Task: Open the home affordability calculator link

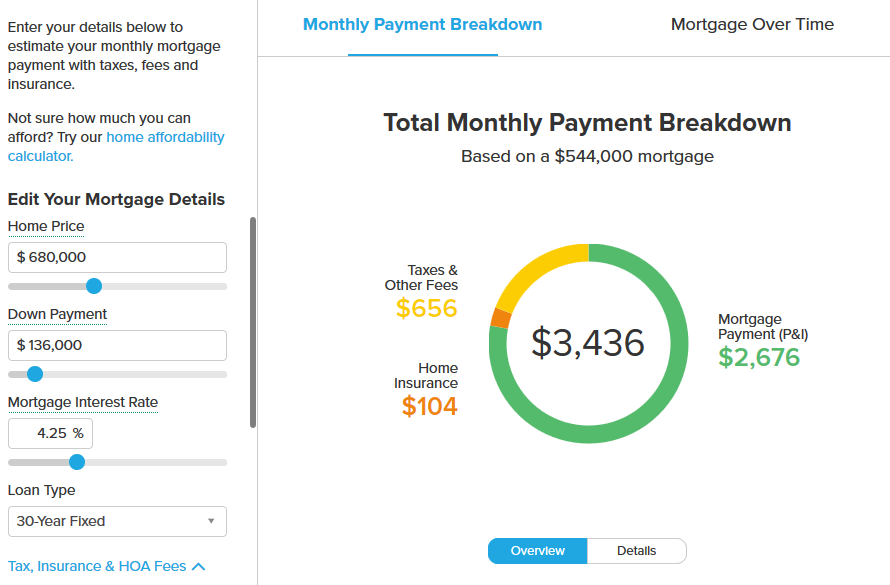Action: click(x=116, y=146)
